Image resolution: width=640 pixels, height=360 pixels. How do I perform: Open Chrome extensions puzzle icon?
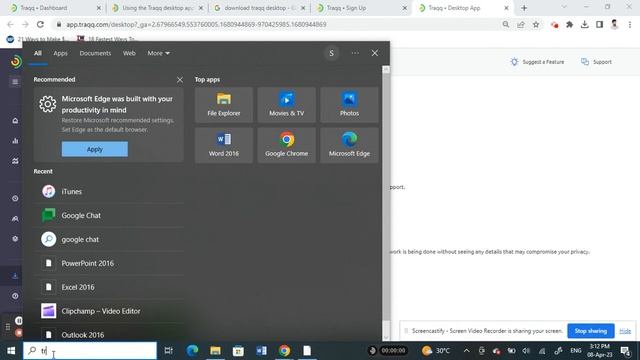click(569, 24)
